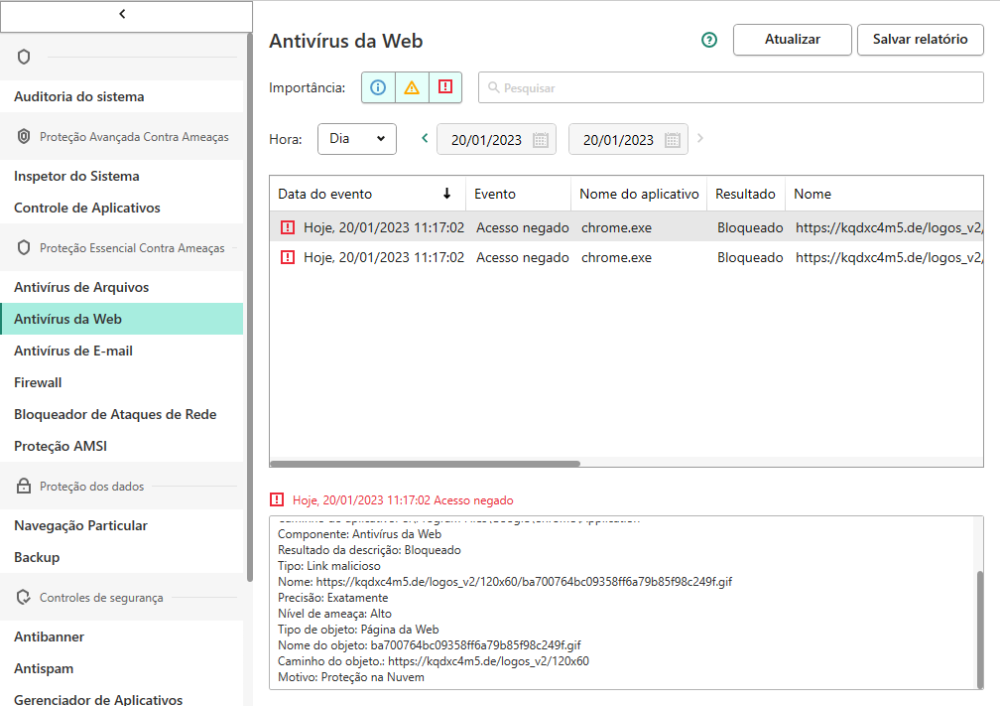Viewport: 1000px width, 706px height.
Task: Click Proteção Essencial Contra Ameaças shield icon
Action: (24, 247)
